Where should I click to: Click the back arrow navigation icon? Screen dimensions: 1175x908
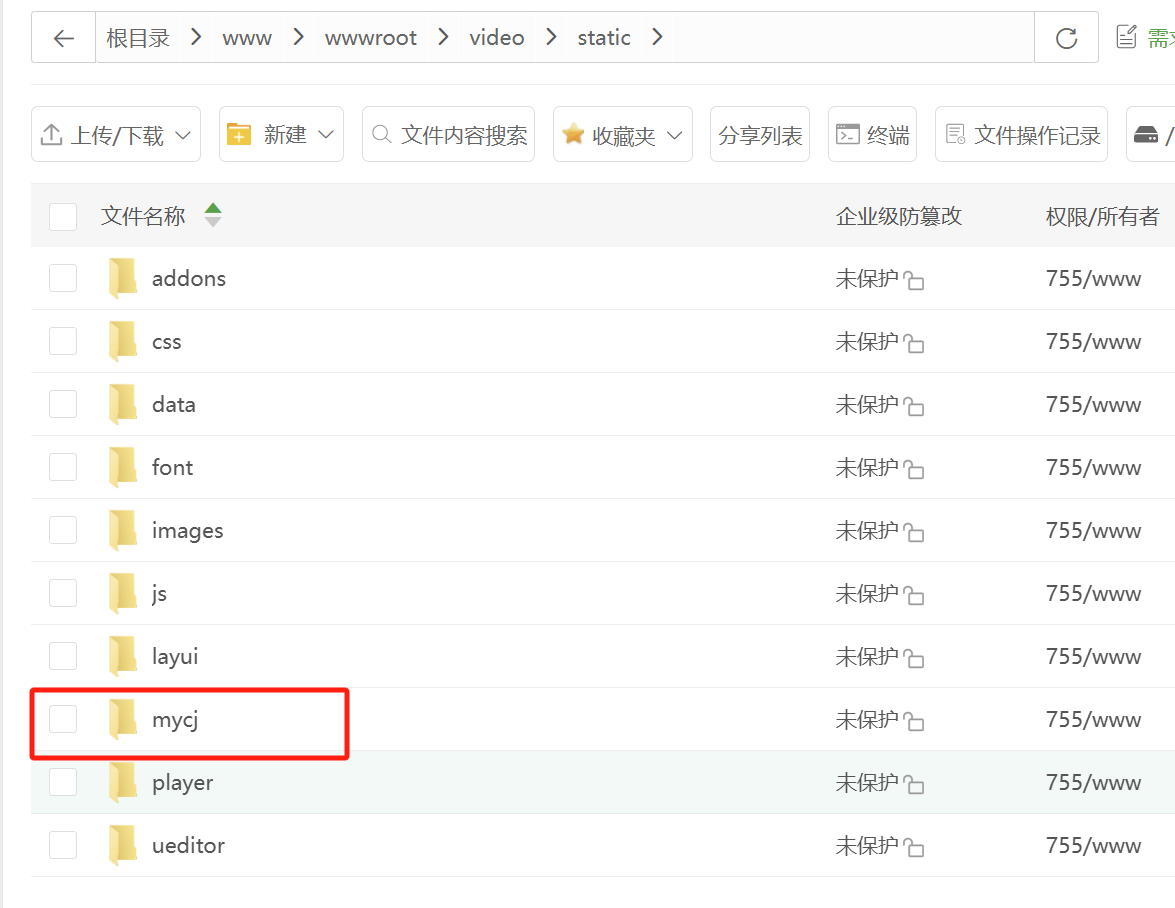pos(64,38)
